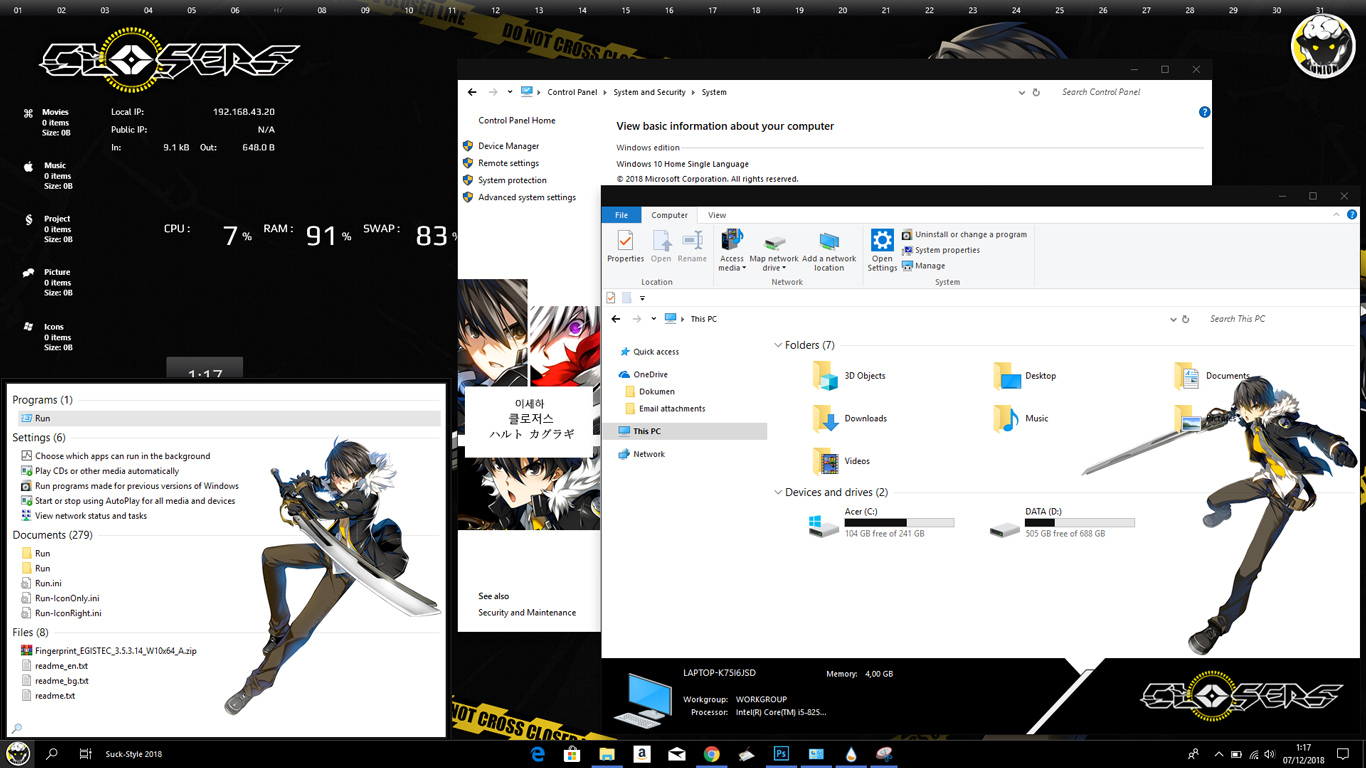Click the taskbar search magnifier icon
The height and width of the screenshot is (768, 1366).
52,754
